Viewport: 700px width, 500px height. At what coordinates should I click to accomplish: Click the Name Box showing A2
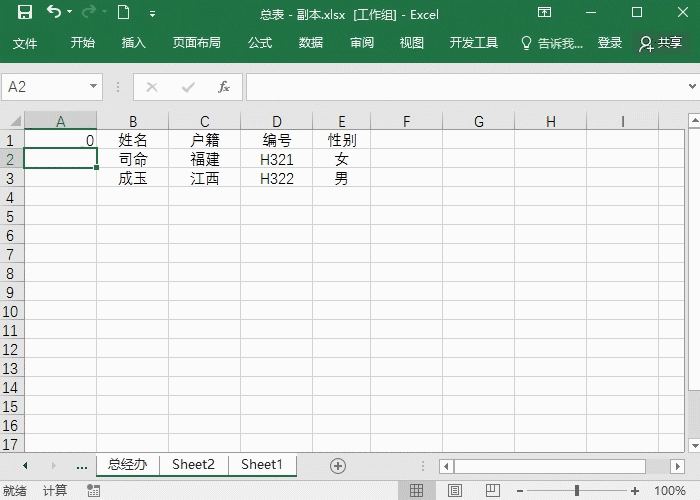45,87
